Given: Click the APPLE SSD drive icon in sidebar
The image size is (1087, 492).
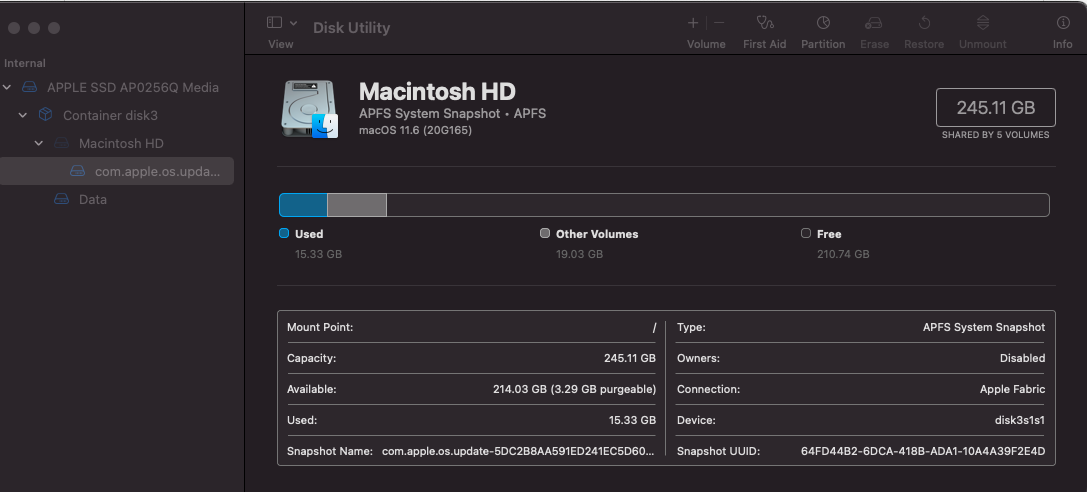Looking at the screenshot, I should pos(29,87).
